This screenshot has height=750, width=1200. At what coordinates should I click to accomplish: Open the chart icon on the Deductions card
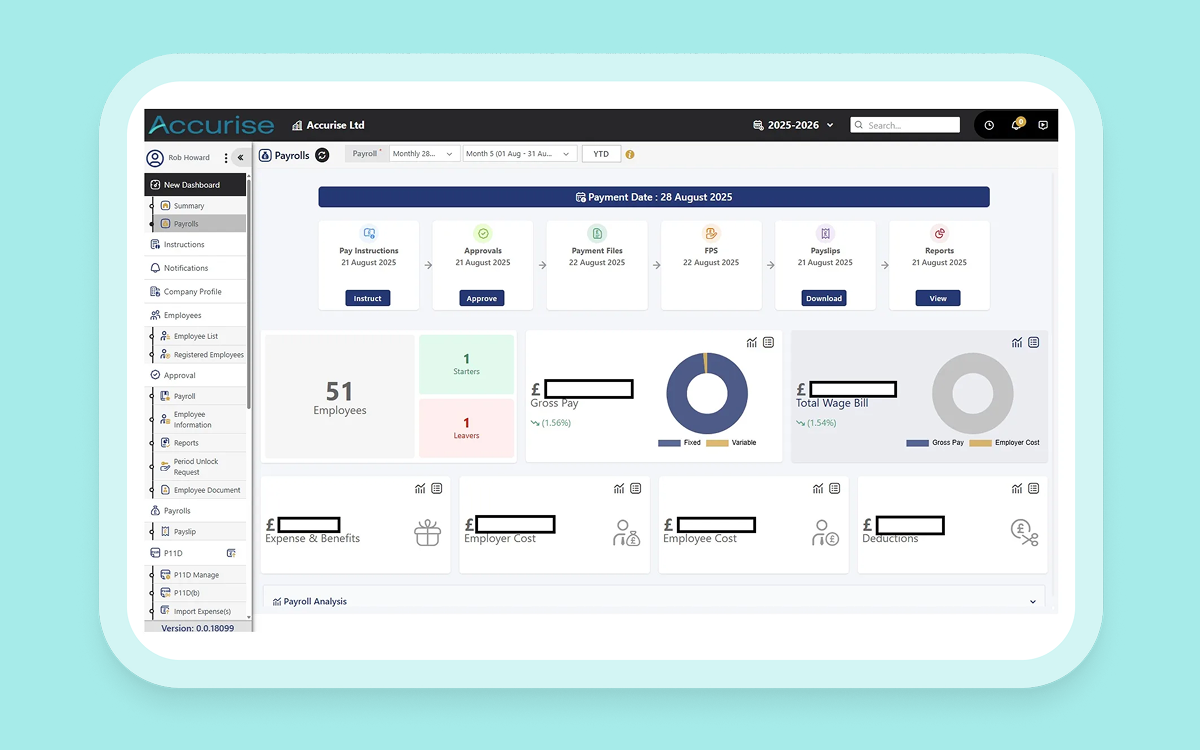(x=1017, y=488)
